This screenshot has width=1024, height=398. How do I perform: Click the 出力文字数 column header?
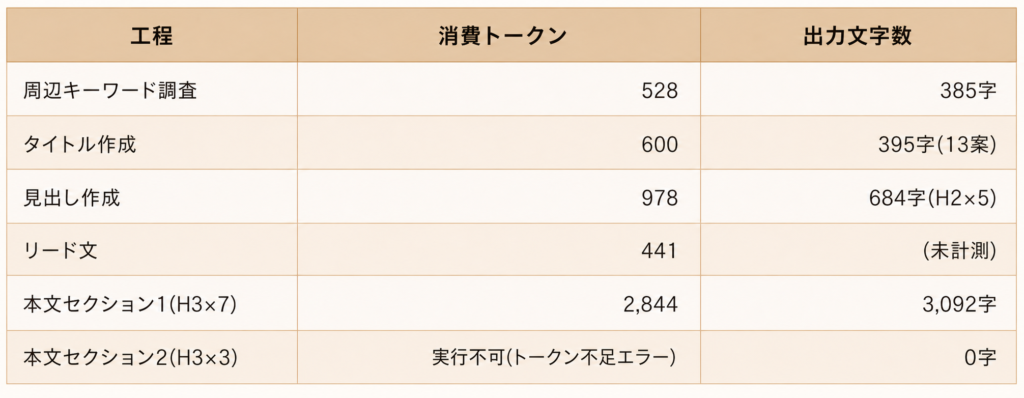[x=857, y=36]
